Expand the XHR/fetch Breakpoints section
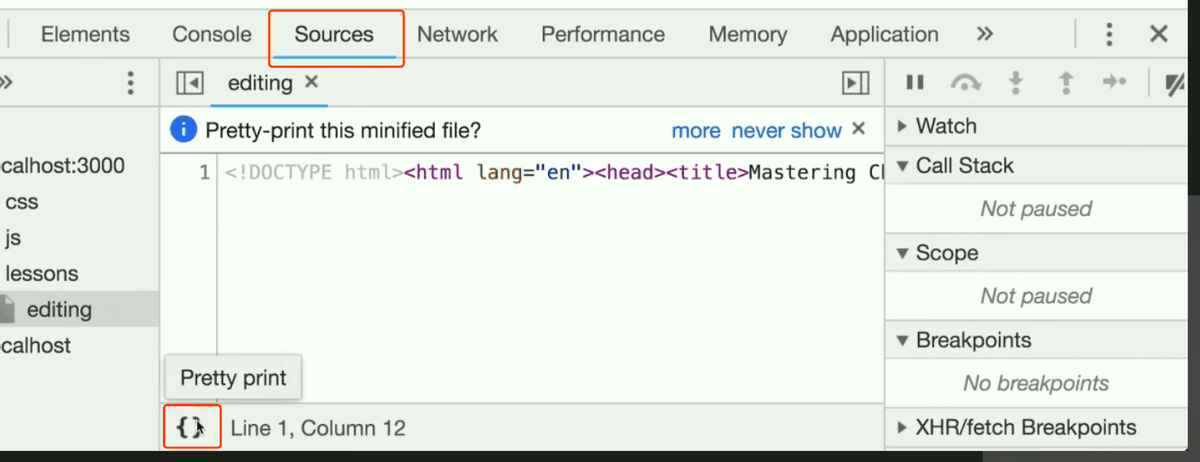This screenshot has width=1200, height=462. pyautogui.click(x=1015, y=427)
